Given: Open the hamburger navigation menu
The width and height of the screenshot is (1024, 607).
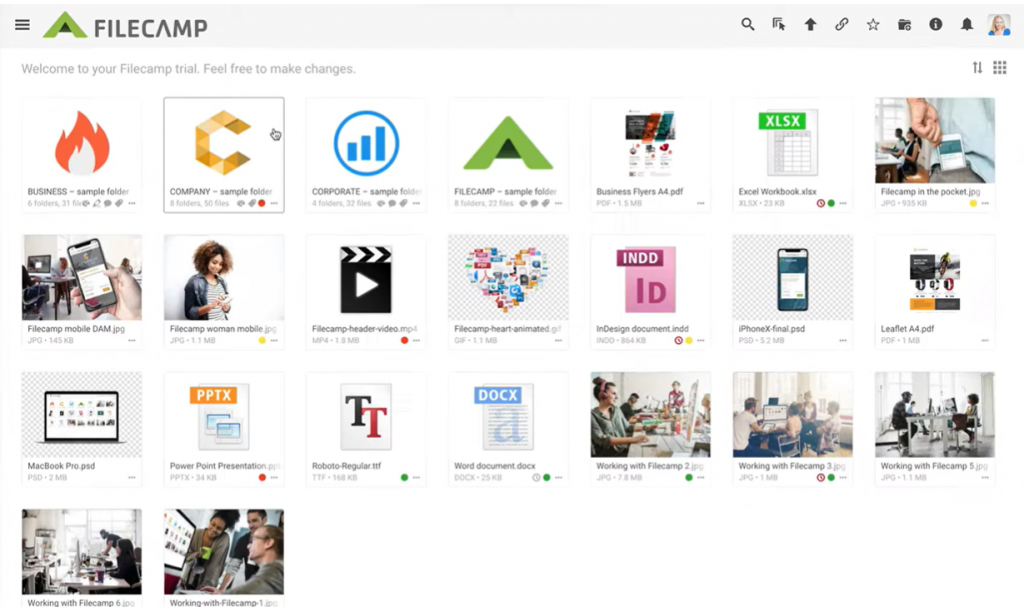Looking at the screenshot, I should 22,24.
